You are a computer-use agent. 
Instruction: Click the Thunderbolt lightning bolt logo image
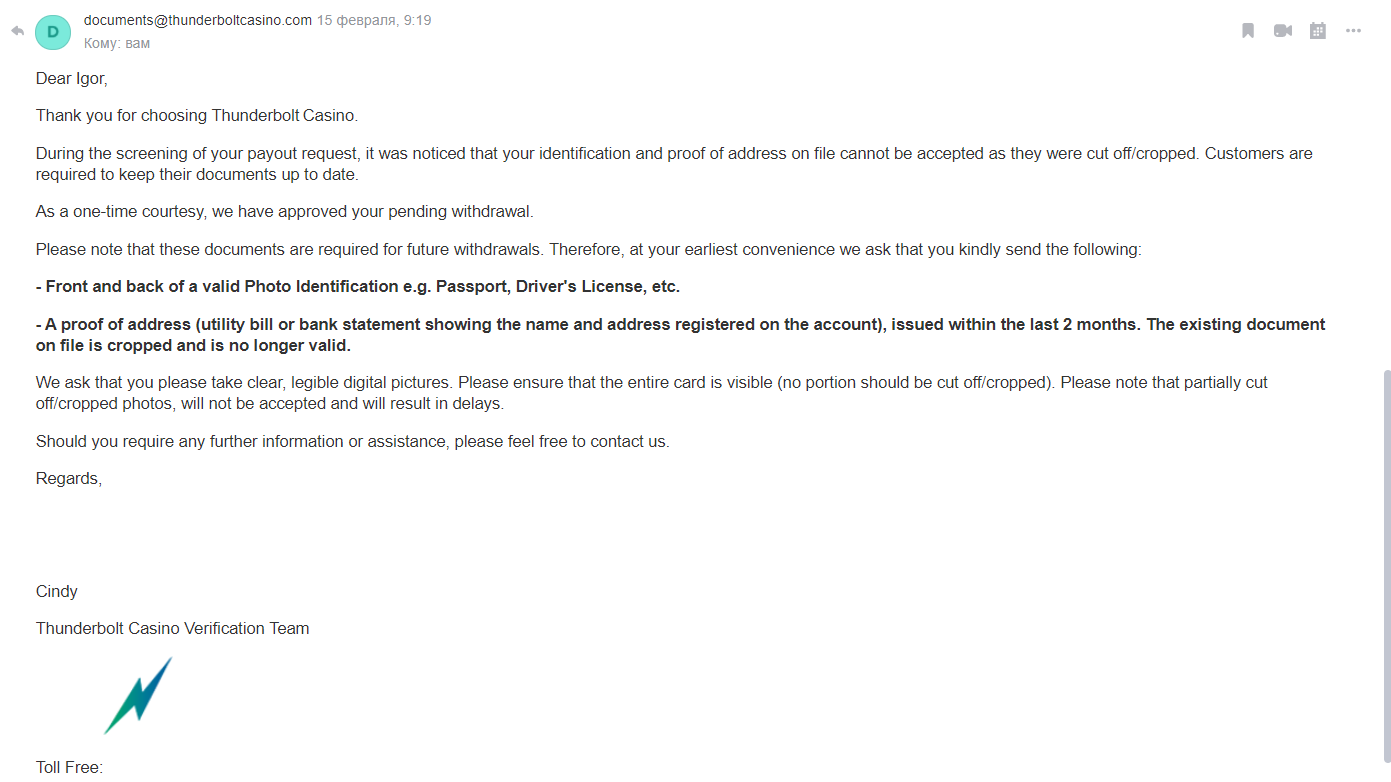coord(138,696)
